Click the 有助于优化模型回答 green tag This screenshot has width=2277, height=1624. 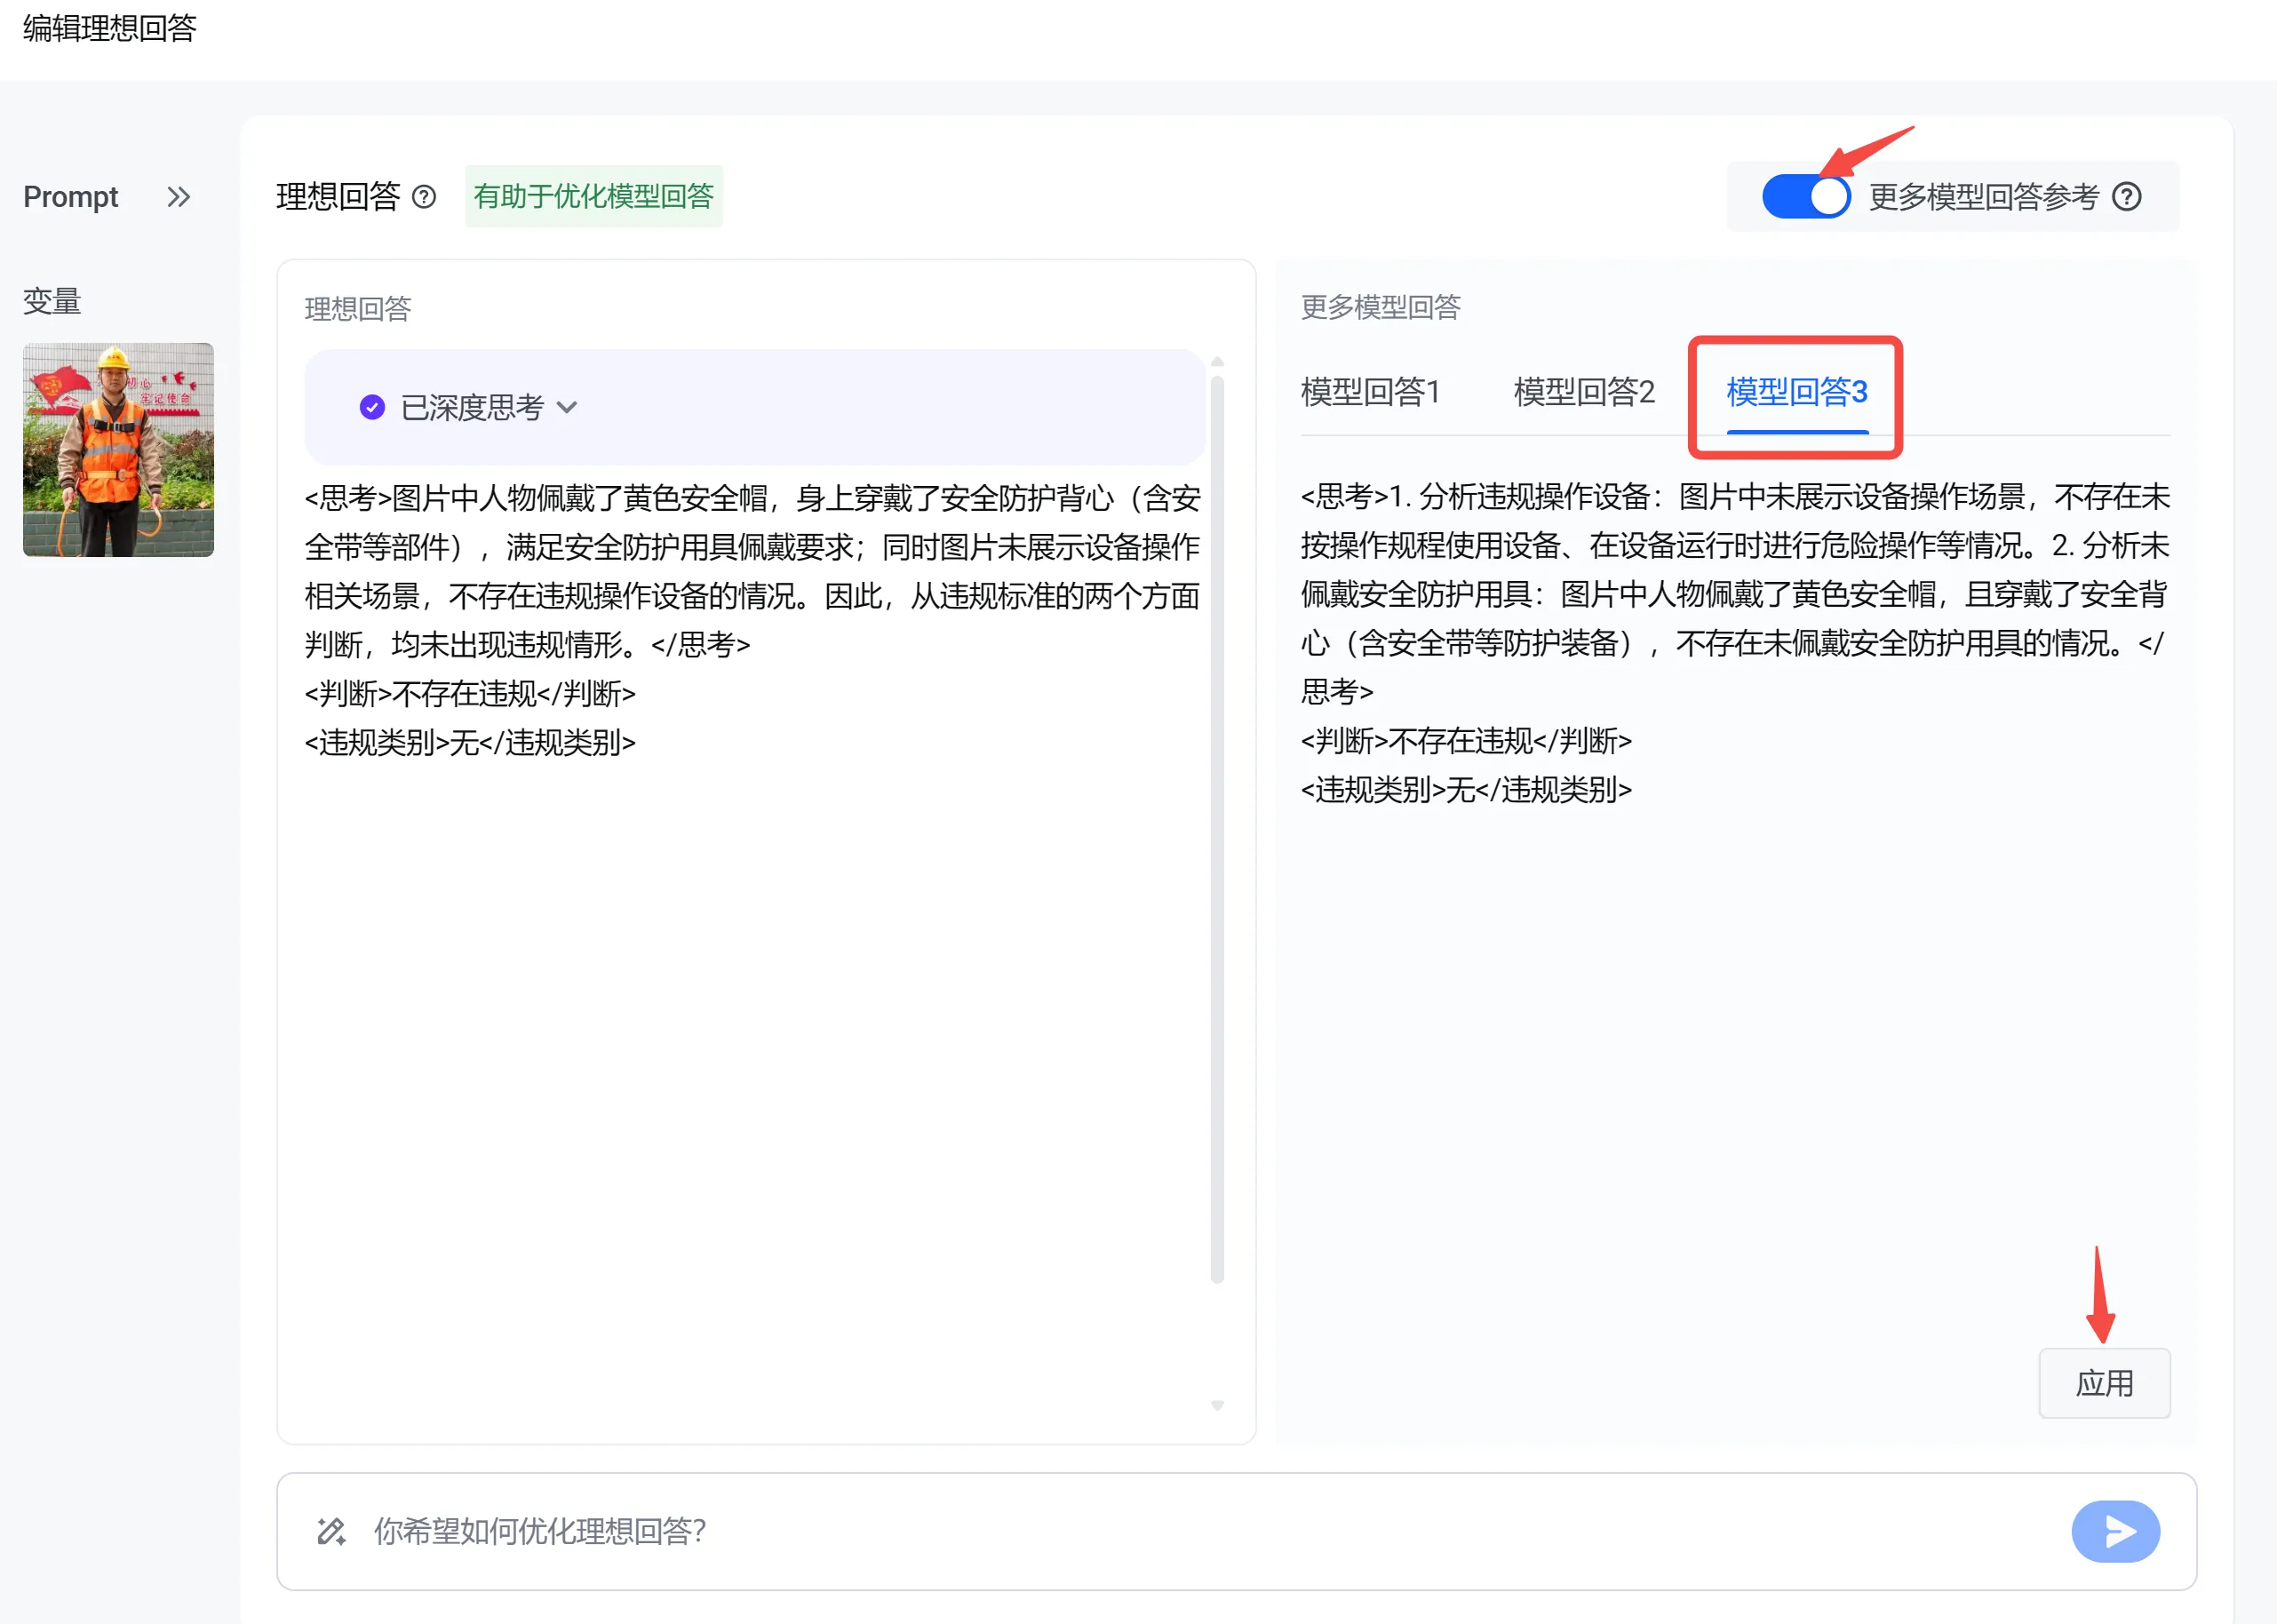[593, 196]
